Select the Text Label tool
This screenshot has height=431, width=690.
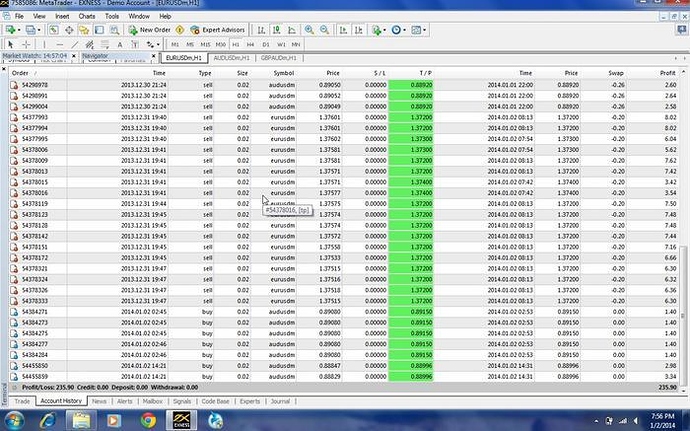[135, 44]
